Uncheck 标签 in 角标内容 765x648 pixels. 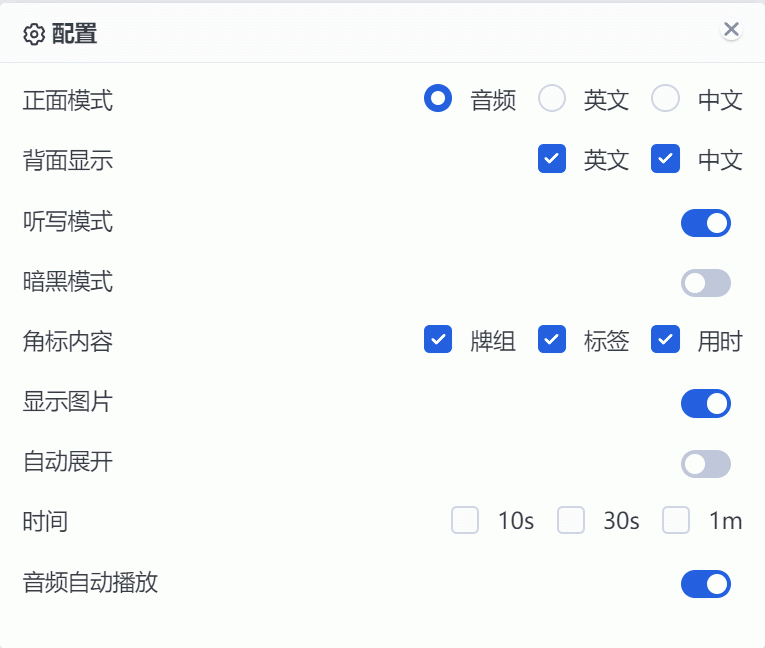[x=552, y=340]
